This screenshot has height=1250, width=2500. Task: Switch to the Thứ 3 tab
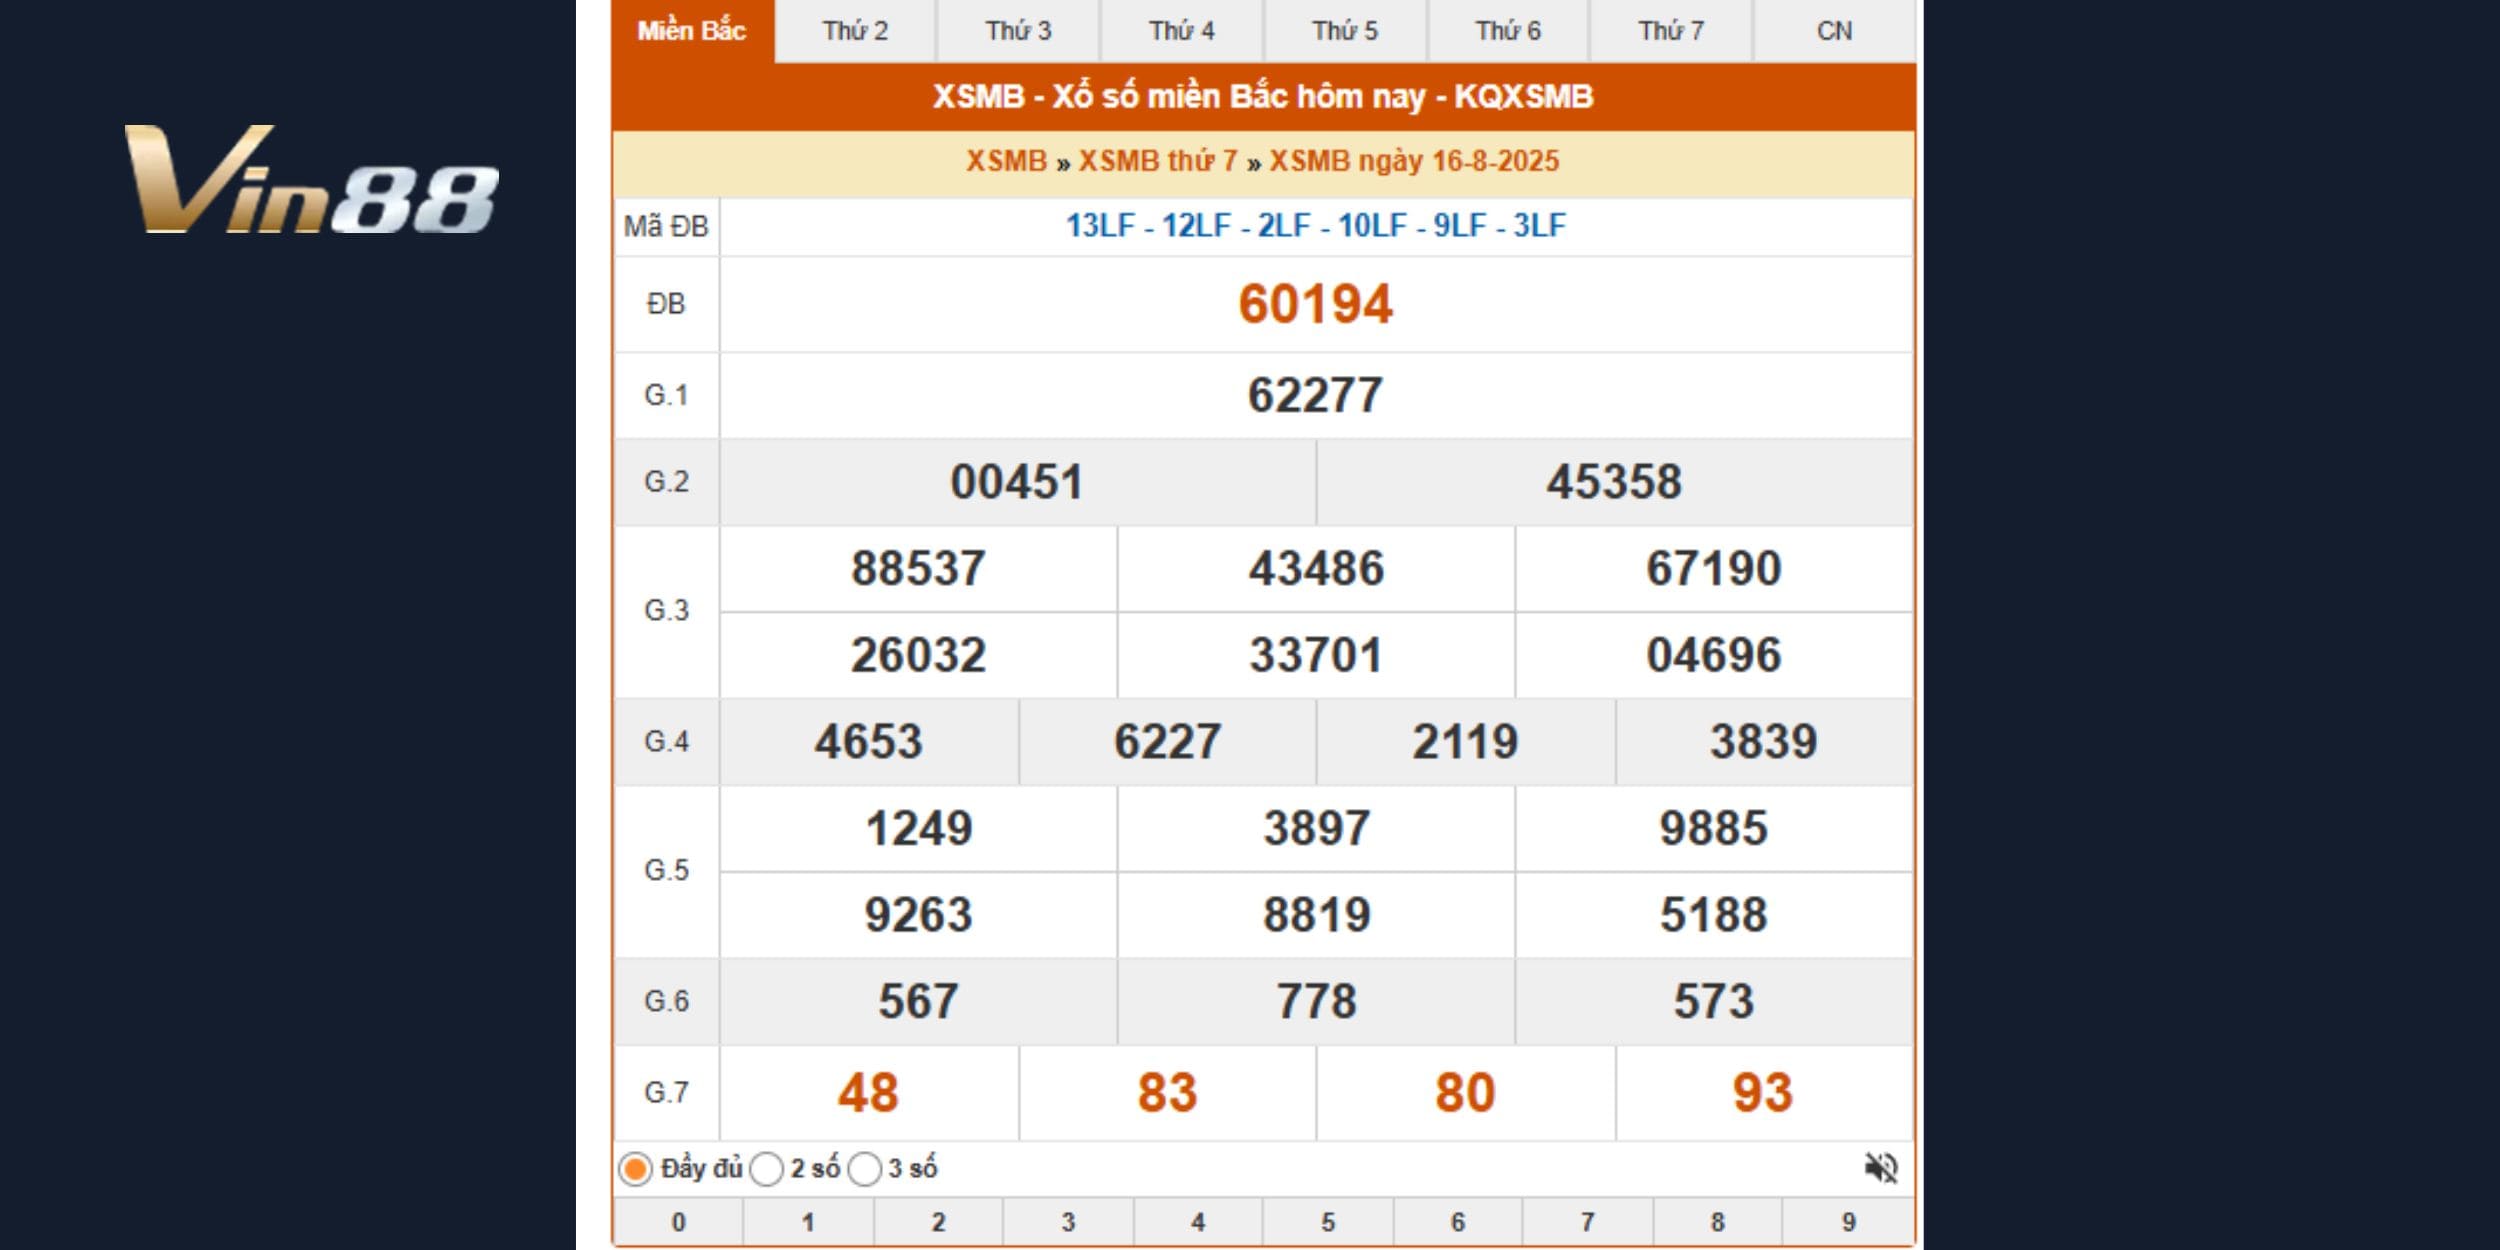(1018, 31)
